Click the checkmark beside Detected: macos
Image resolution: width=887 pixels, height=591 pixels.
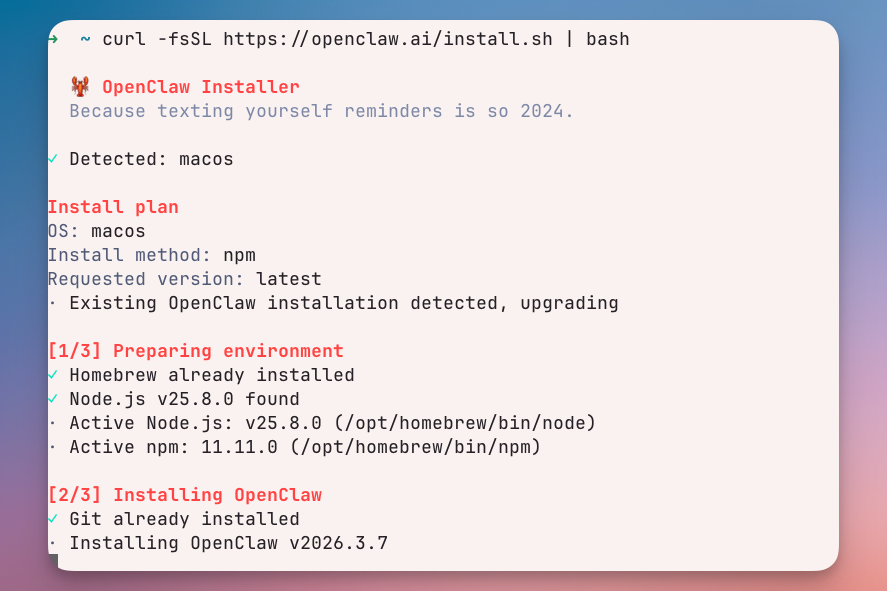click(53, 159)
